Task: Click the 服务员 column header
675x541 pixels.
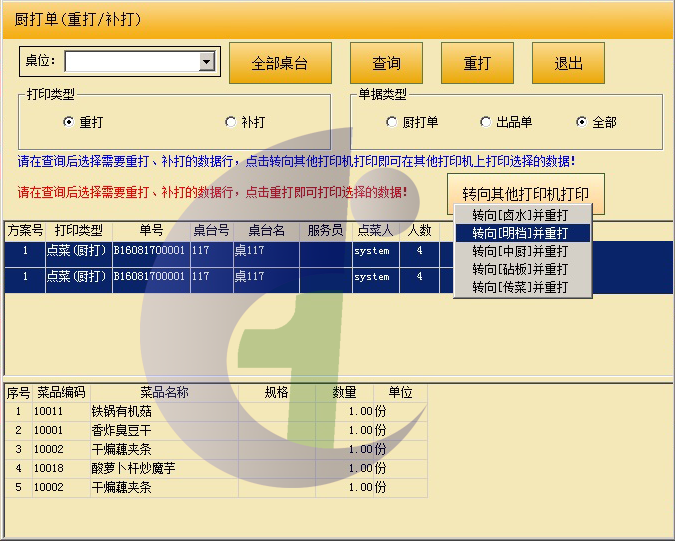Action: click(x=325, y=231)
